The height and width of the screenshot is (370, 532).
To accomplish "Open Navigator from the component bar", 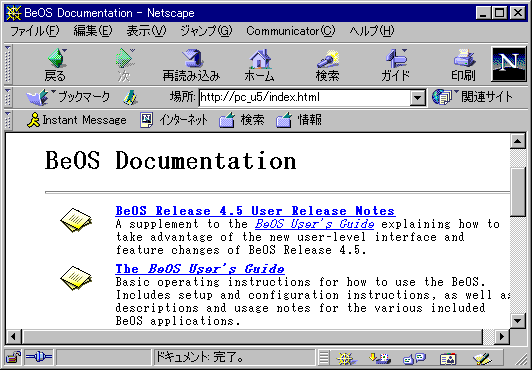I will point(345,358).
